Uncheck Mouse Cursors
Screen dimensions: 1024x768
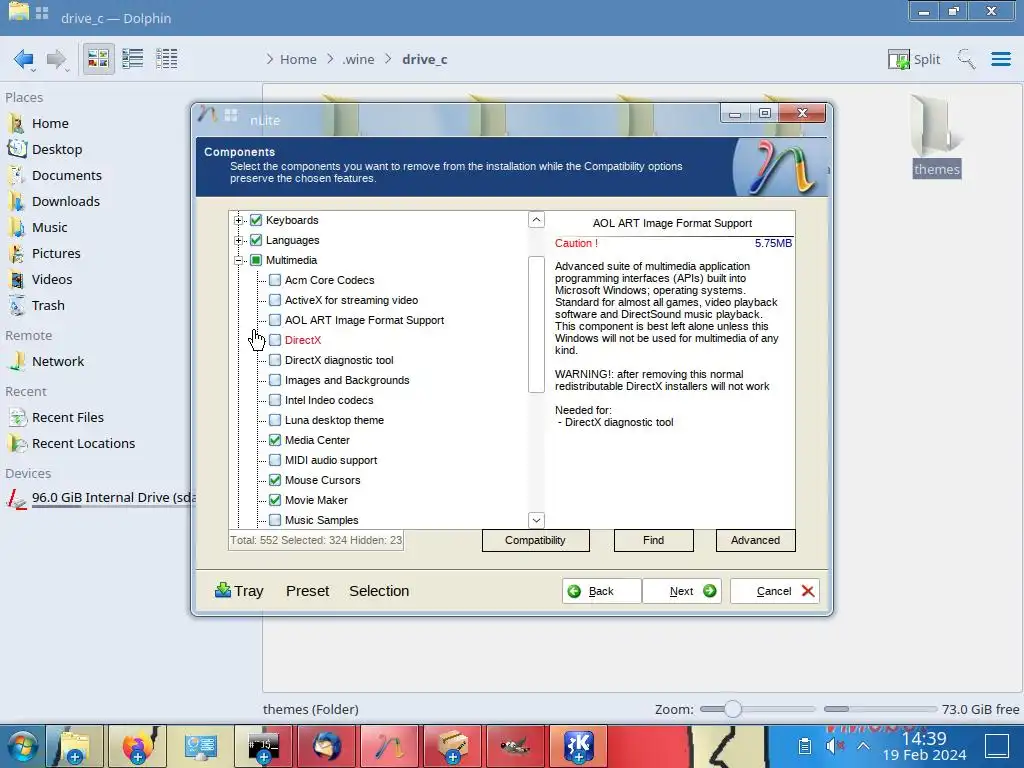275,480
